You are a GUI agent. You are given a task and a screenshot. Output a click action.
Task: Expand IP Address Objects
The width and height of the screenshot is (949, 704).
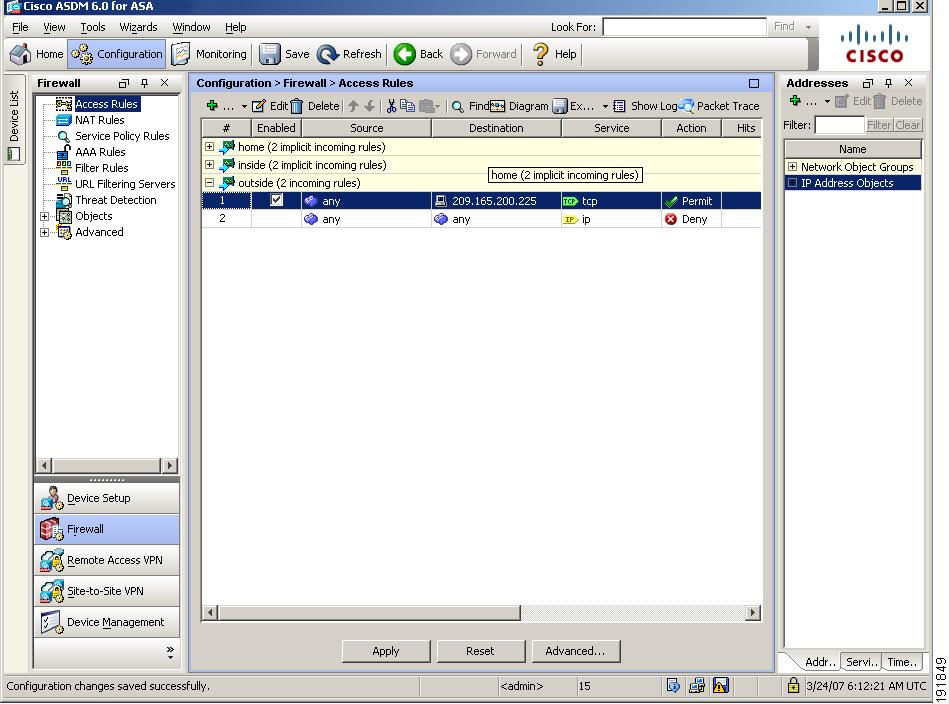tap(792, 183)
